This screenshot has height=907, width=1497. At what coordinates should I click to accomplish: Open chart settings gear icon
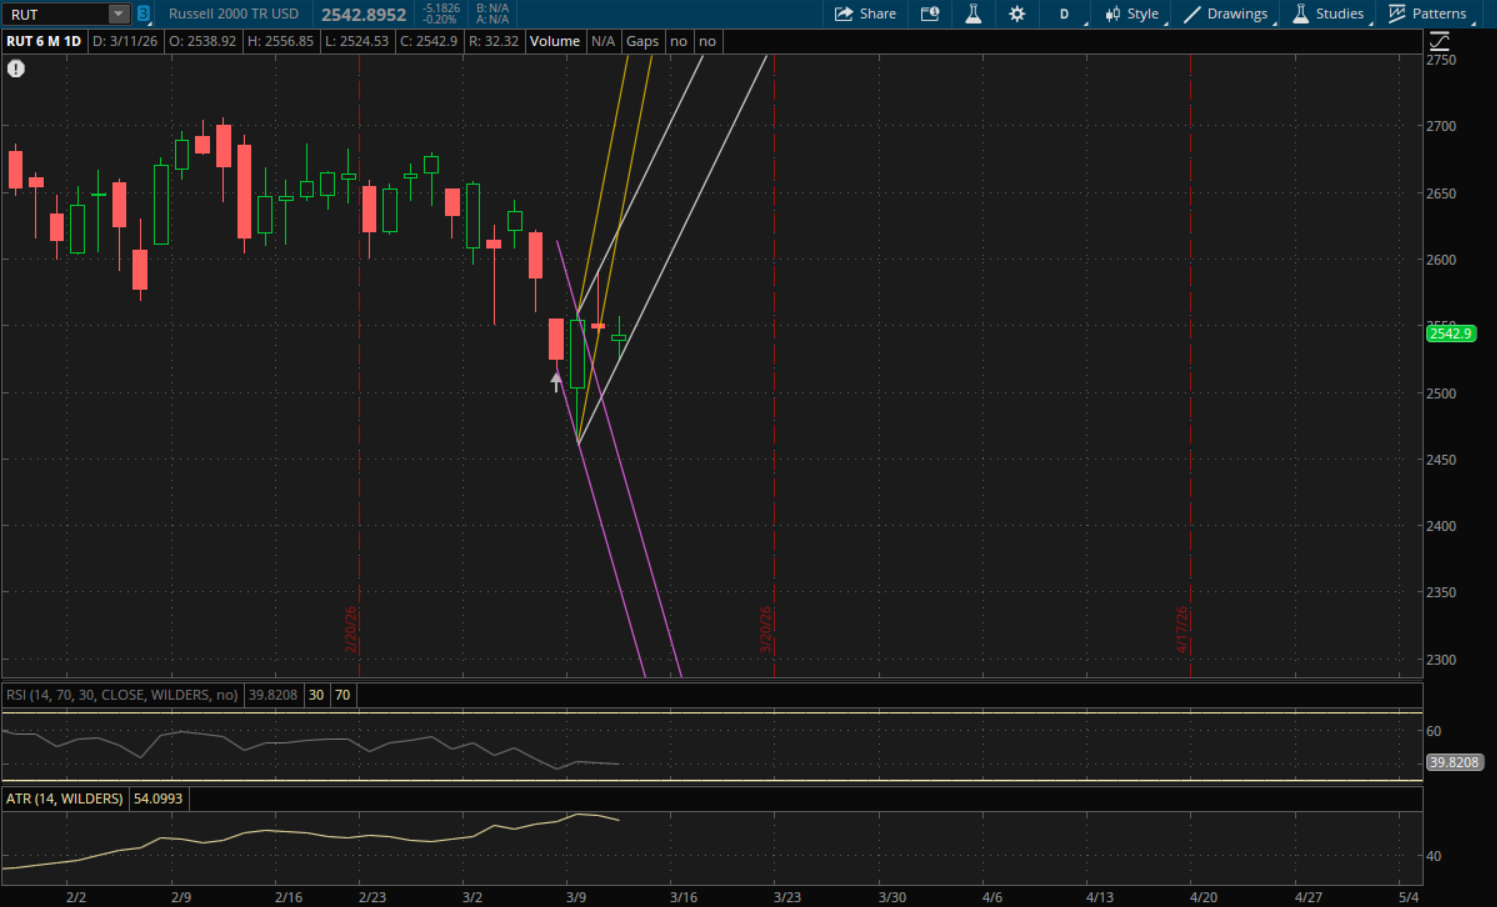[1017, 14]
